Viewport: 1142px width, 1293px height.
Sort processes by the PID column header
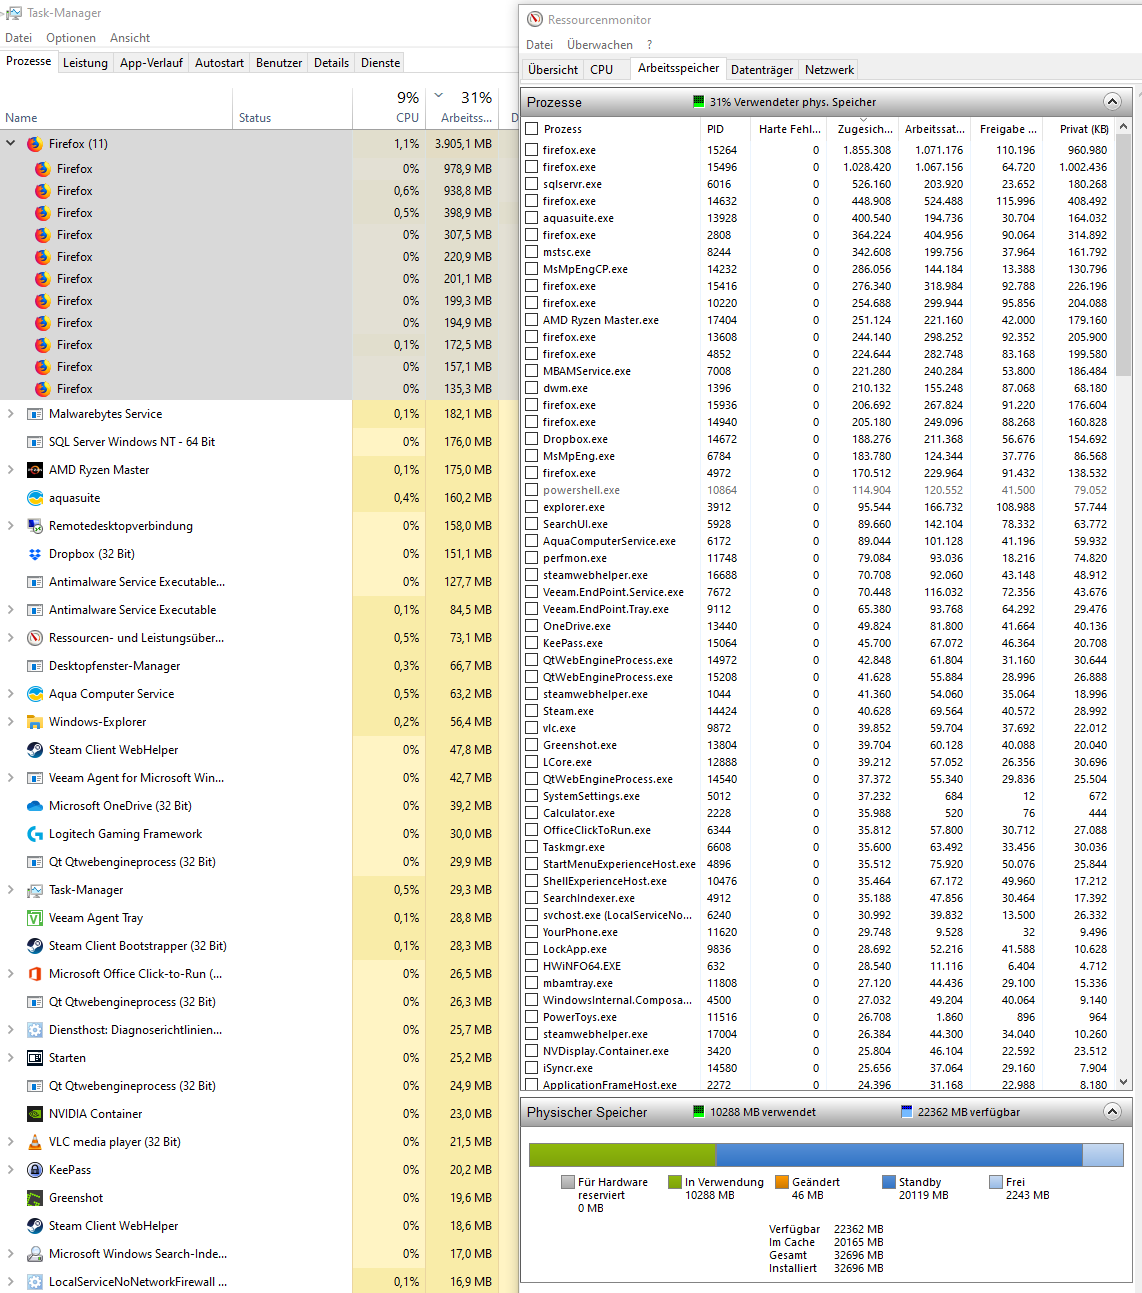[x=724, y=129]
